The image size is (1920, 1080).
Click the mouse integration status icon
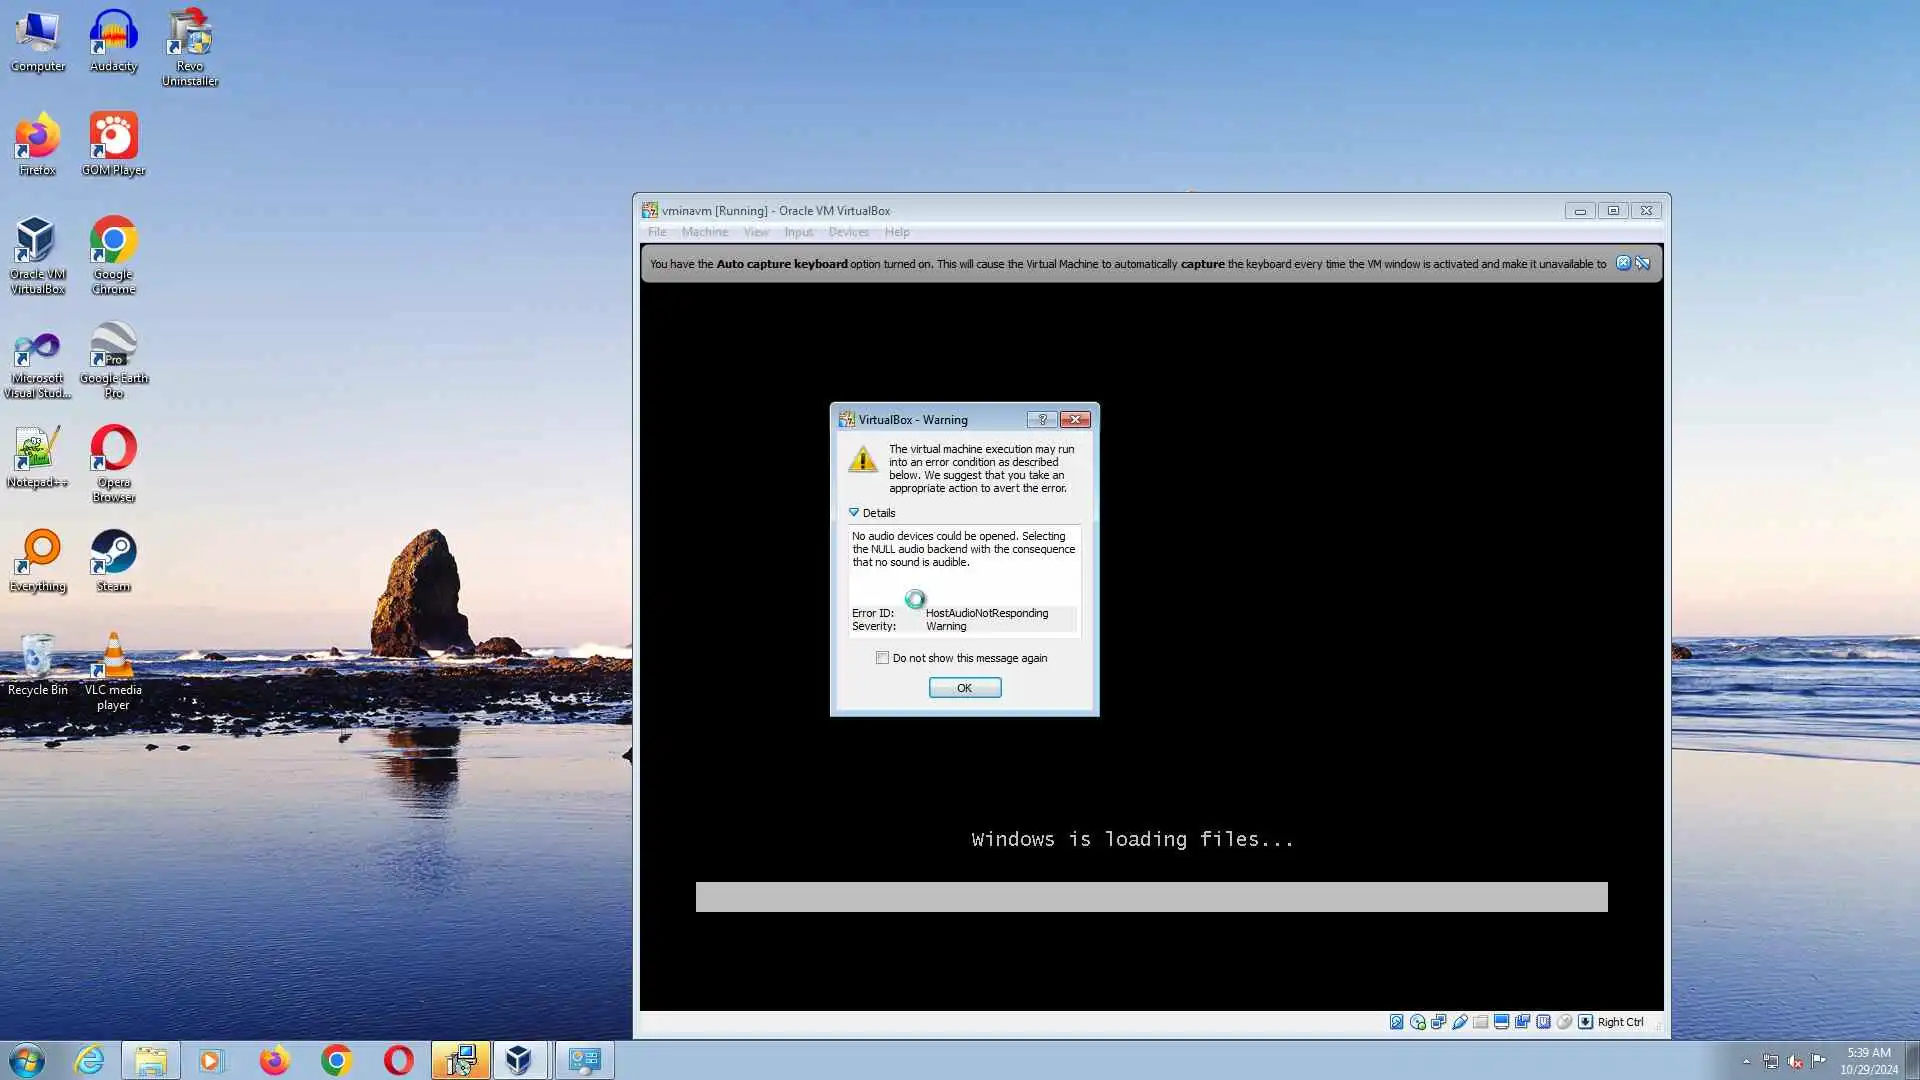tap(1564, 1022)
